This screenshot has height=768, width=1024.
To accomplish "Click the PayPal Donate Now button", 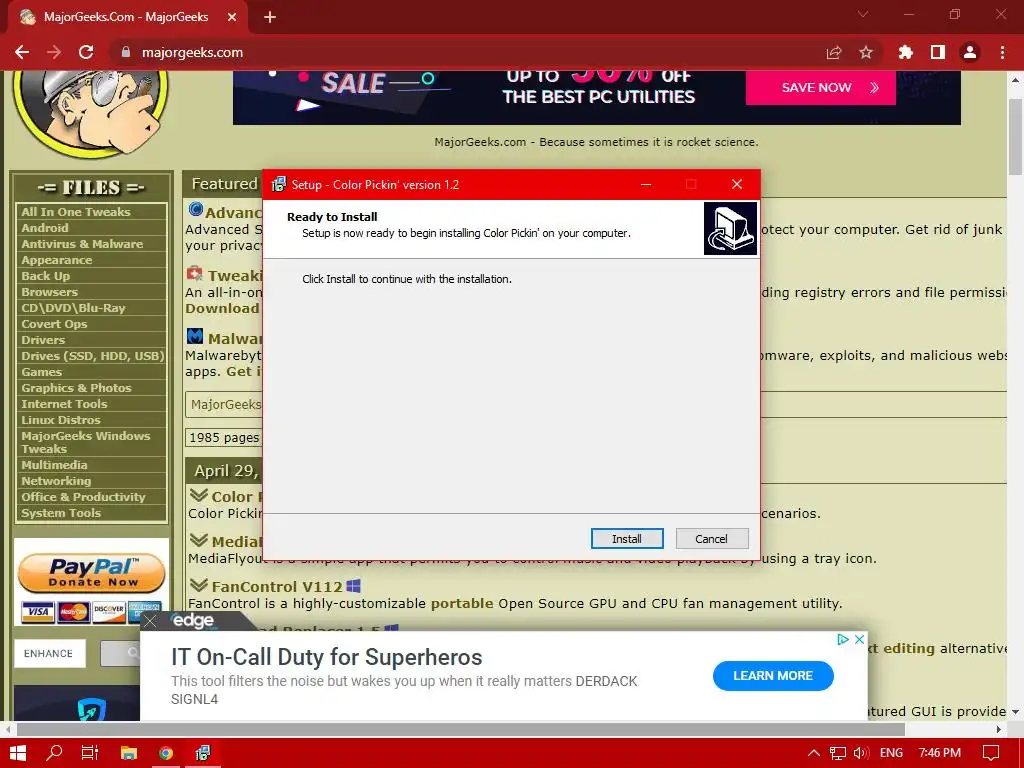I will coord(91,573).
